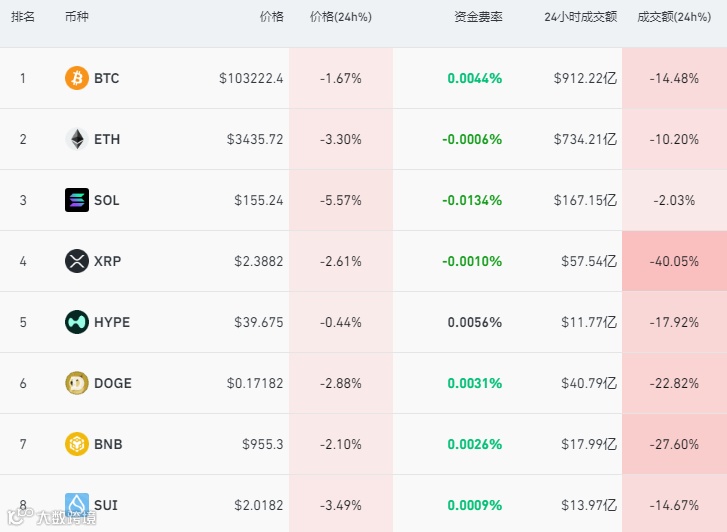
Task: Open the BTC symbol link
Action: point(107,78)
